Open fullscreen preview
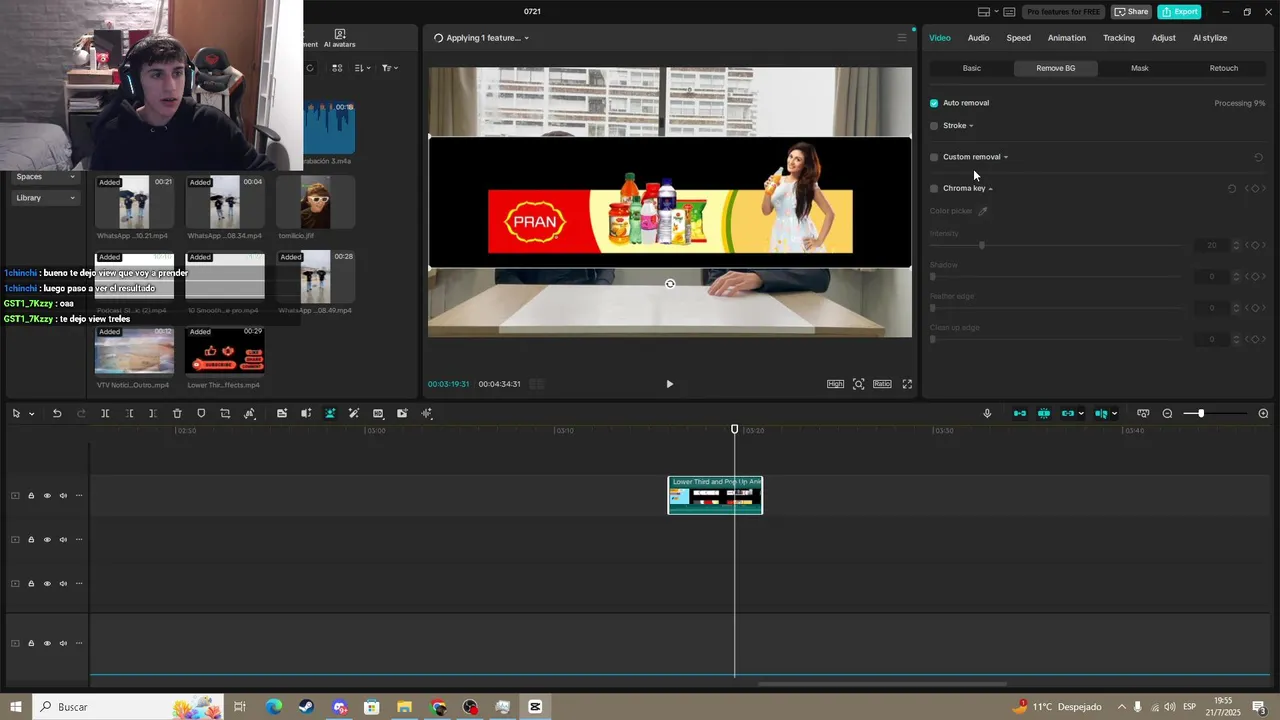 [907, 384]
